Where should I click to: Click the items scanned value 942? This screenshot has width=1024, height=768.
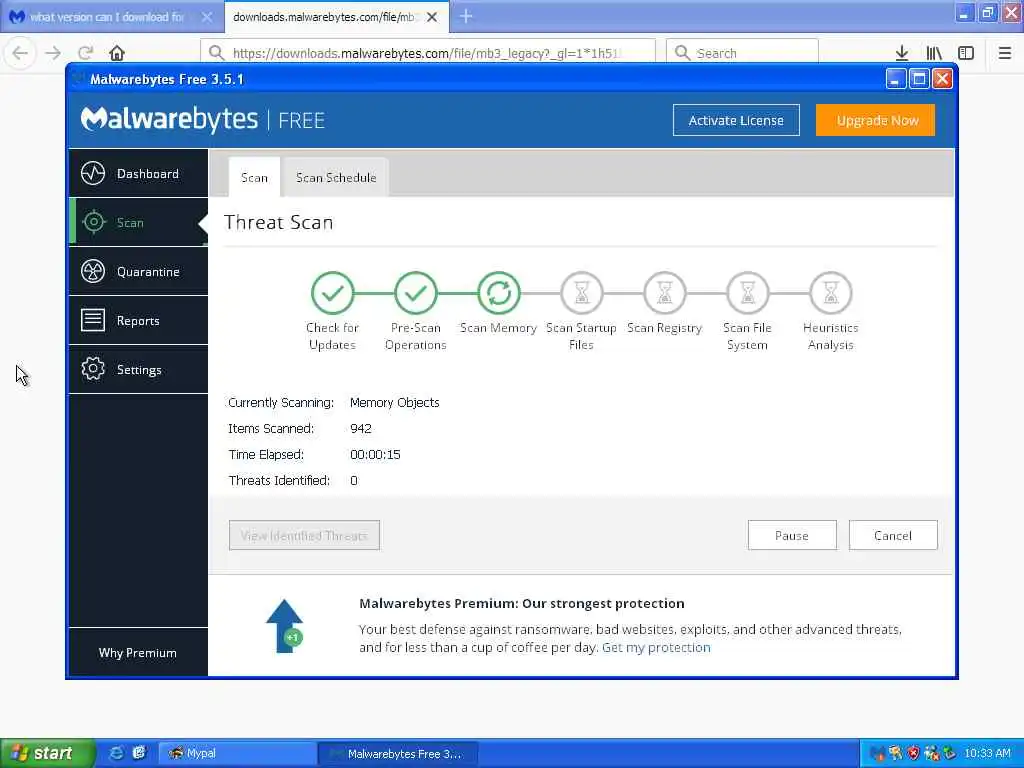[x=360, y=428]
